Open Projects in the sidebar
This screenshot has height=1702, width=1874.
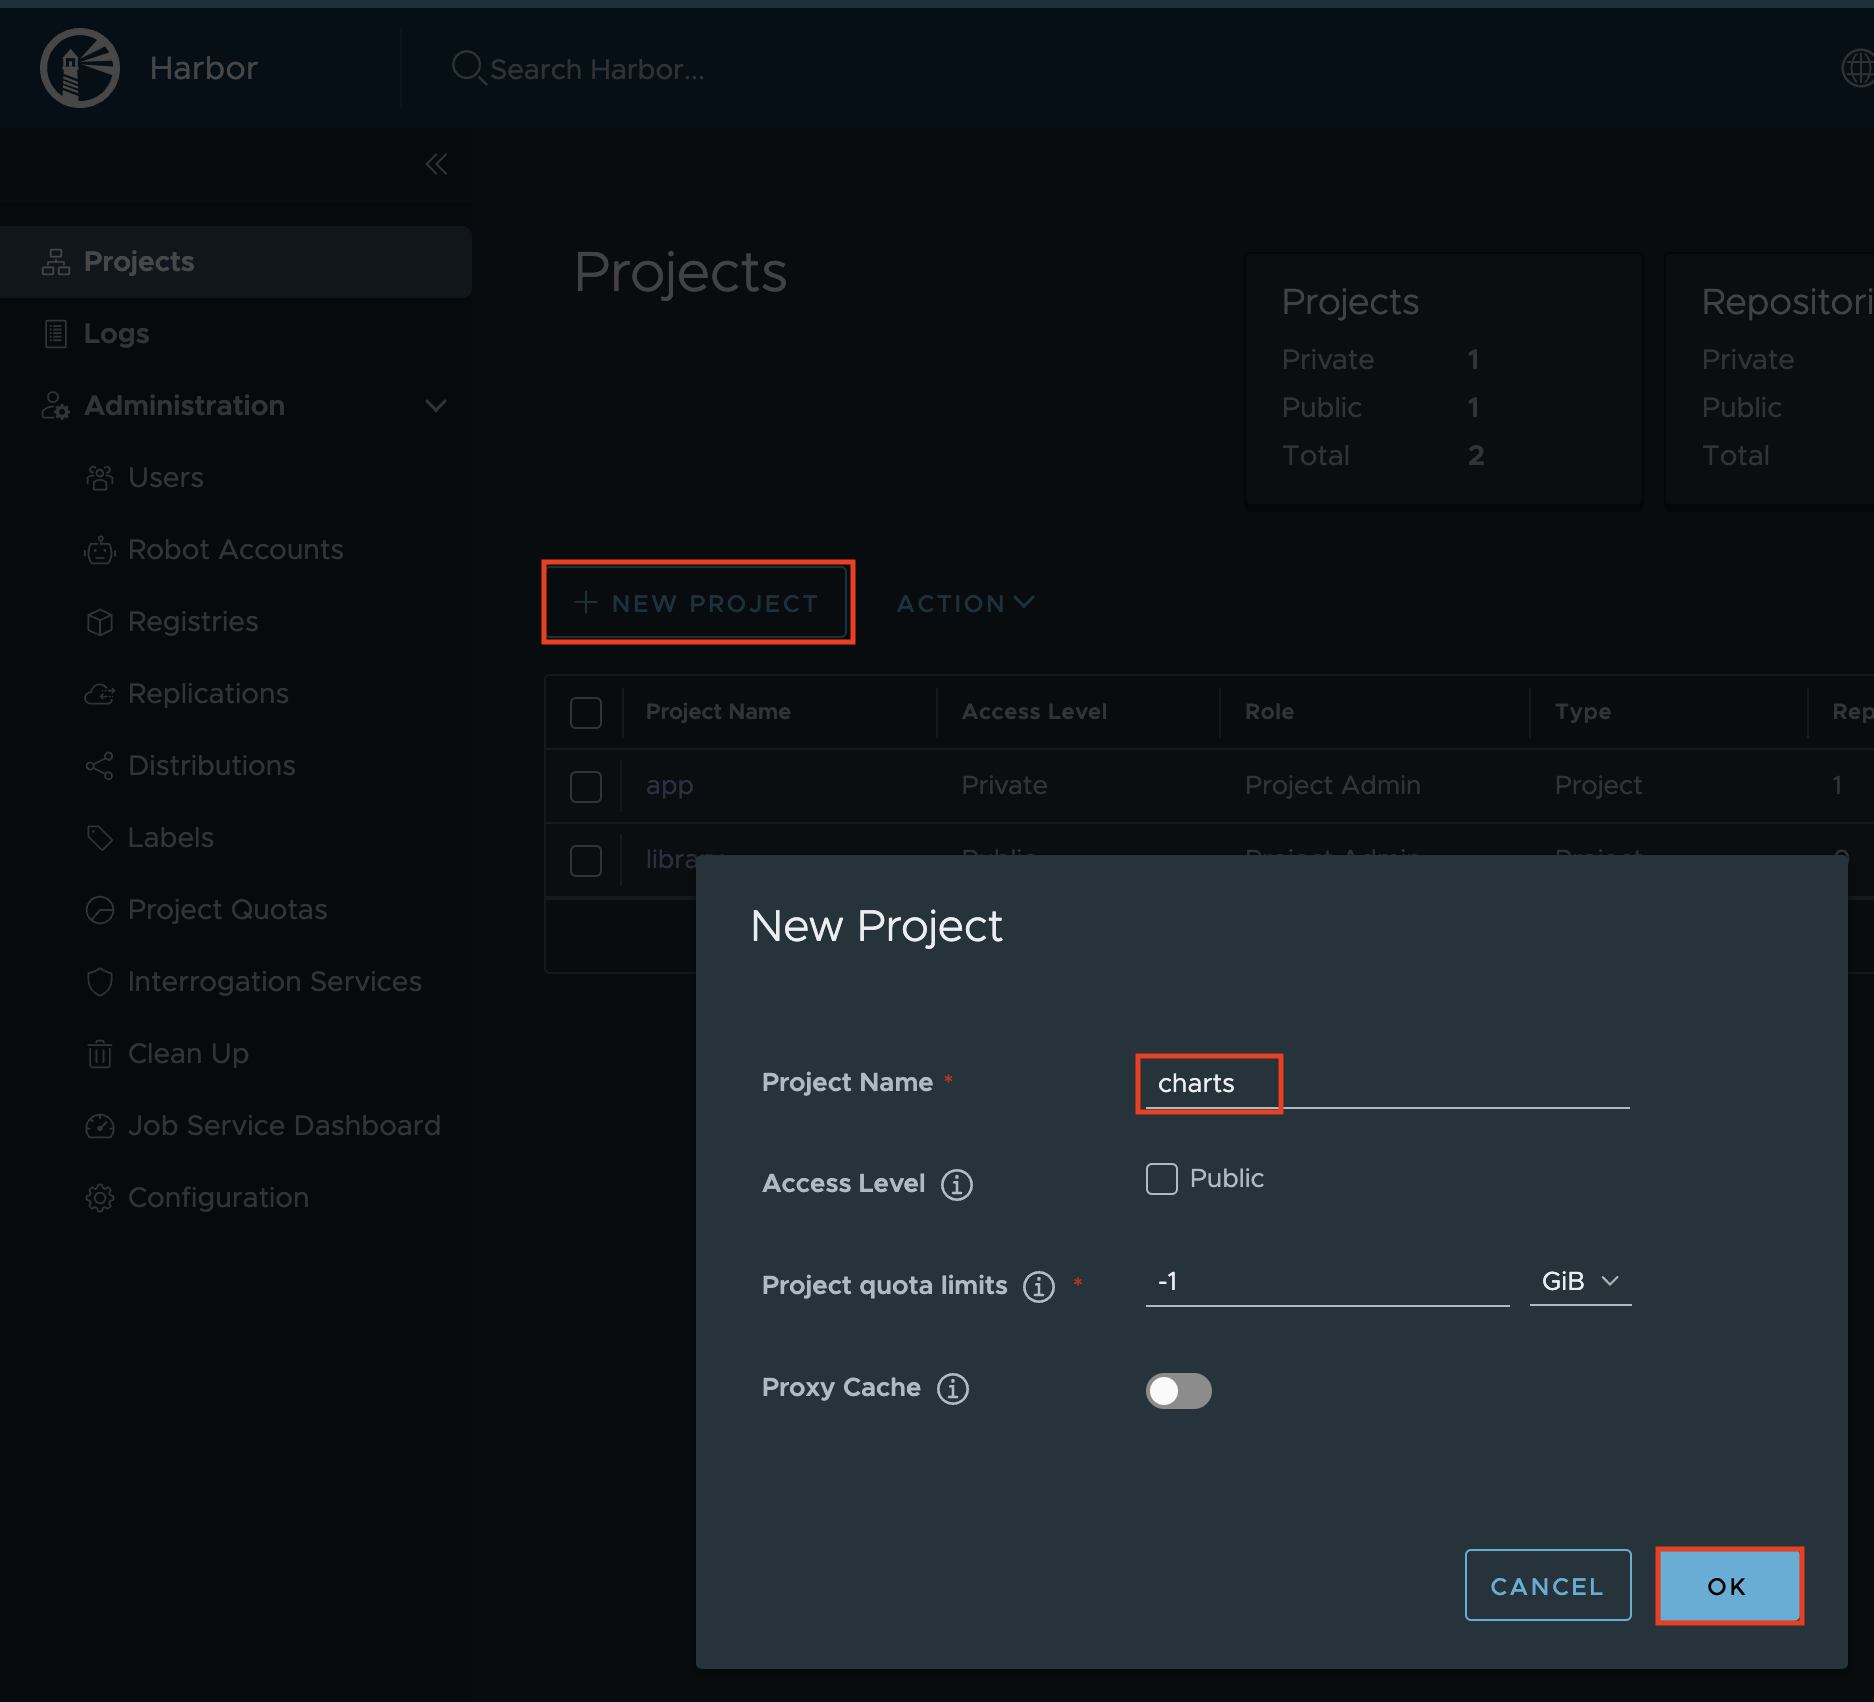coord(236,262)
